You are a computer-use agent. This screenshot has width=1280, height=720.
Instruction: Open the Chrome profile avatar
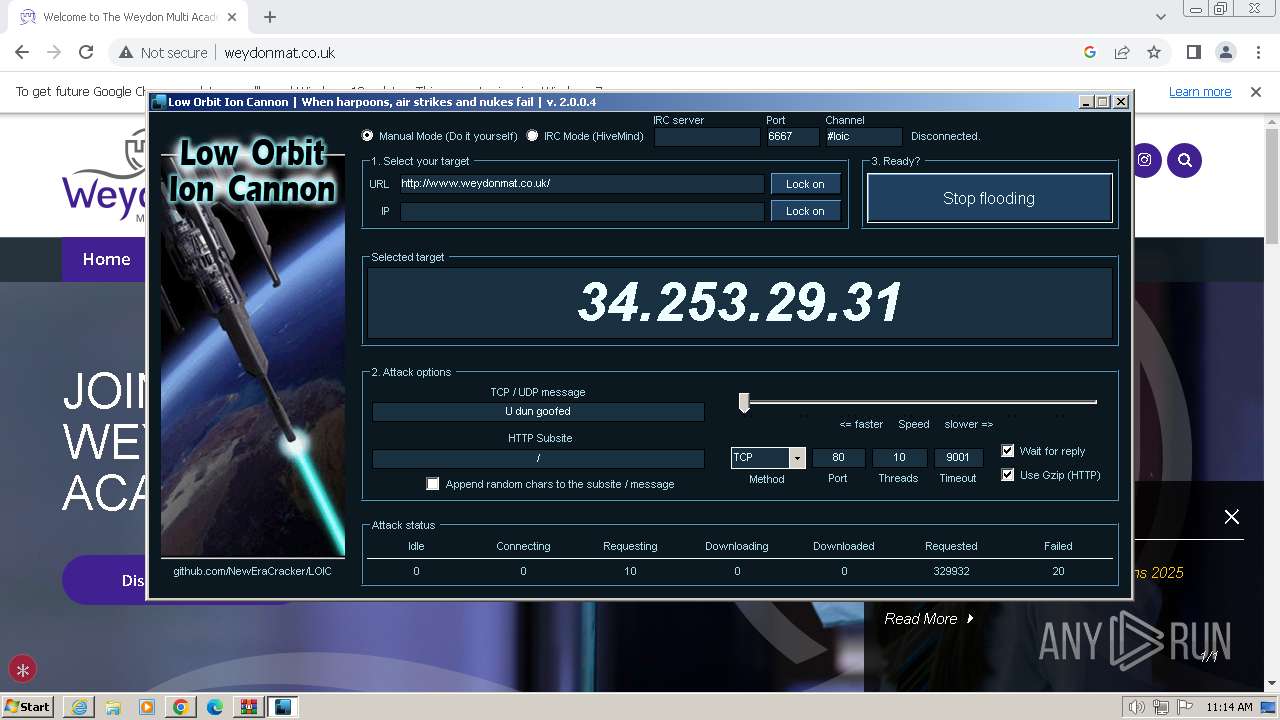(1225, 52)
